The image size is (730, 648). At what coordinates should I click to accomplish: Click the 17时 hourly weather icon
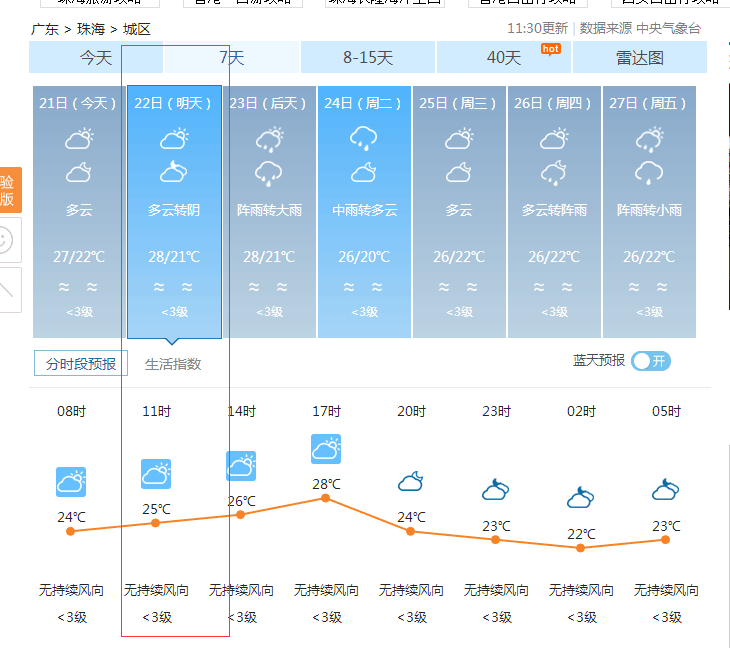[x=326, y=449]
